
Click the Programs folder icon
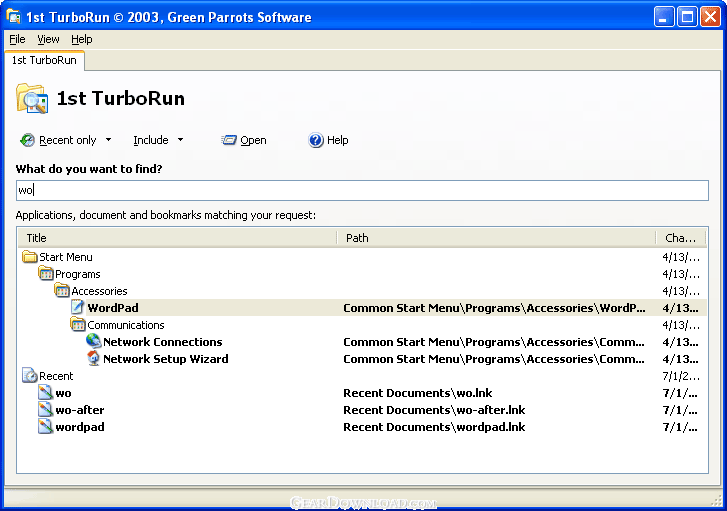click(46, 274)
